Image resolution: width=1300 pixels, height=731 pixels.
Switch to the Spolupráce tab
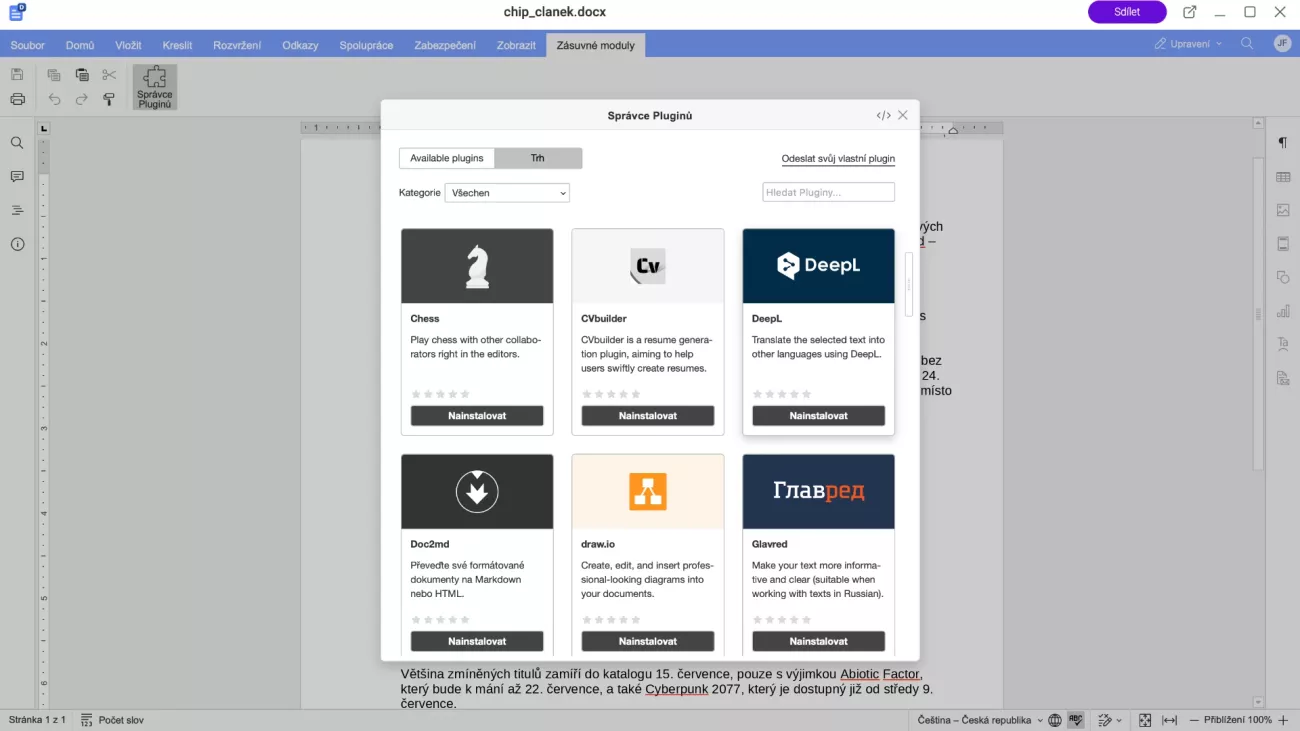366,45
